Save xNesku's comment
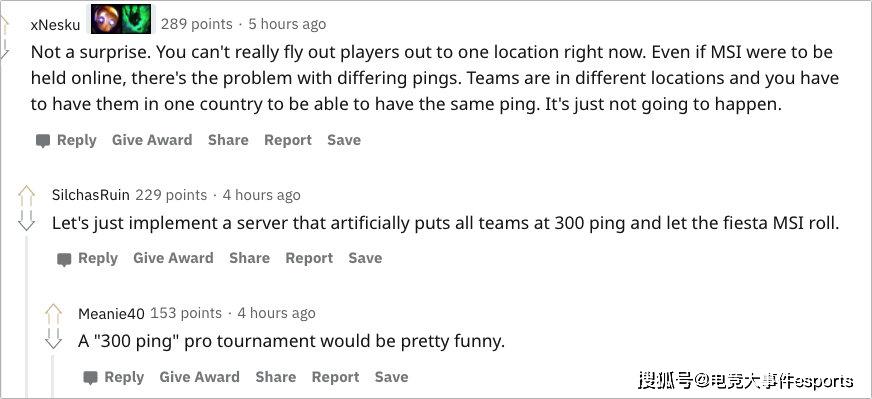The height and width of the screenshot is (399, 872). pos(344,140)
